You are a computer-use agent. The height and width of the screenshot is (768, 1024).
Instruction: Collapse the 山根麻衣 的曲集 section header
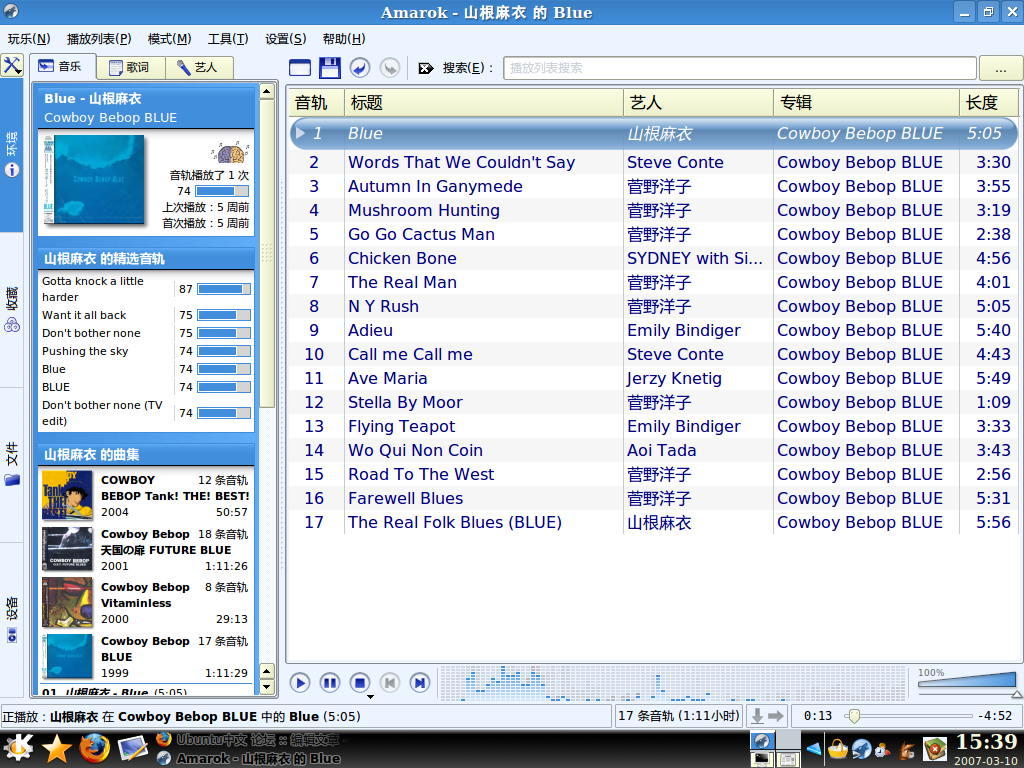click(146, 455)
